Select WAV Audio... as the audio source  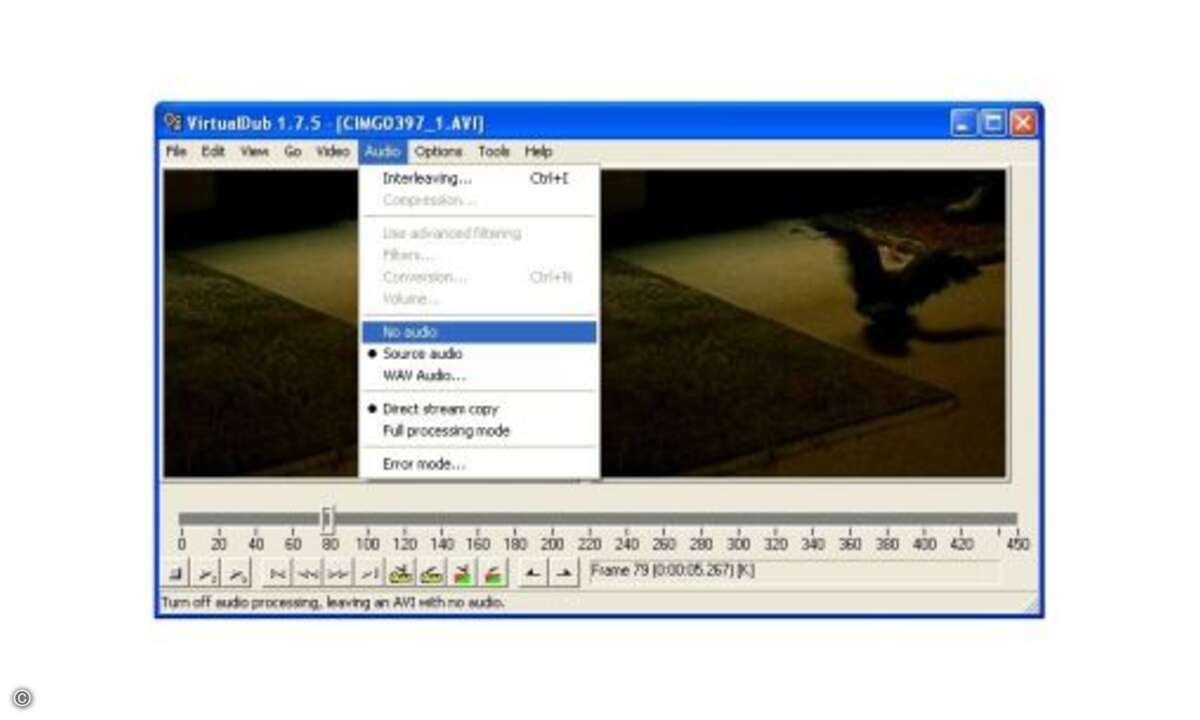tap(479, 376)
